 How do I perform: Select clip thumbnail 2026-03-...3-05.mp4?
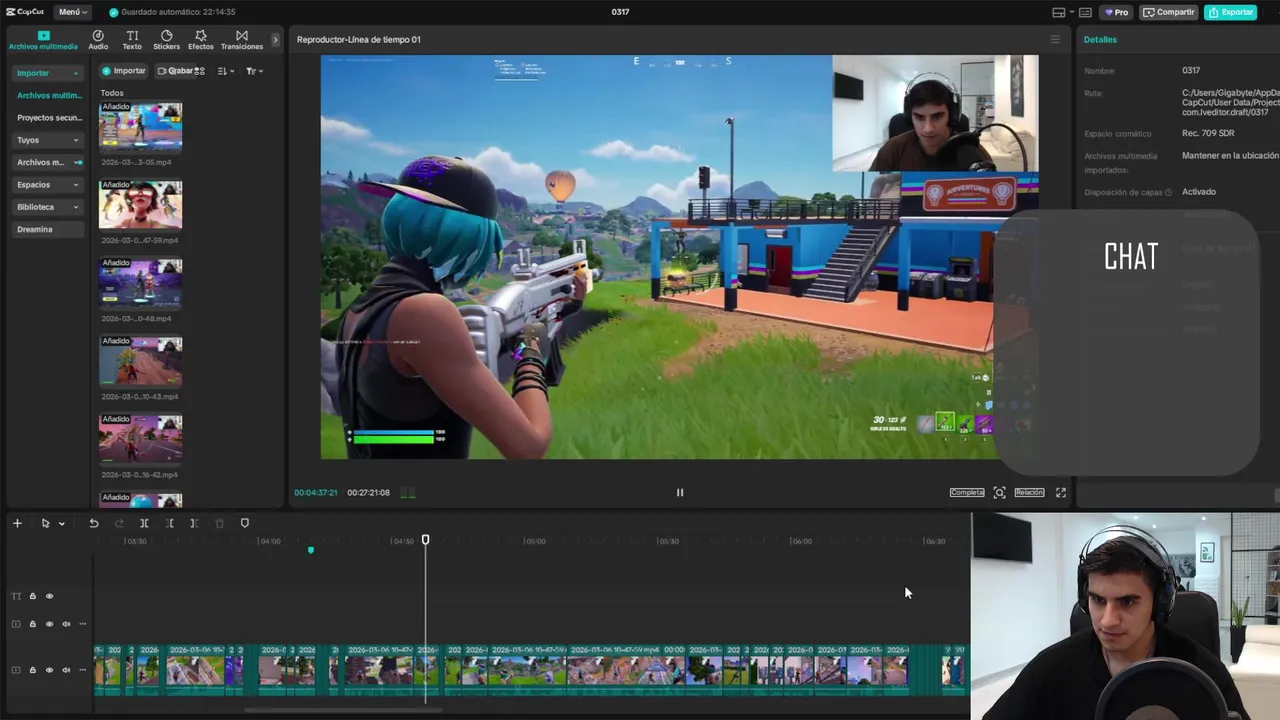140,127
